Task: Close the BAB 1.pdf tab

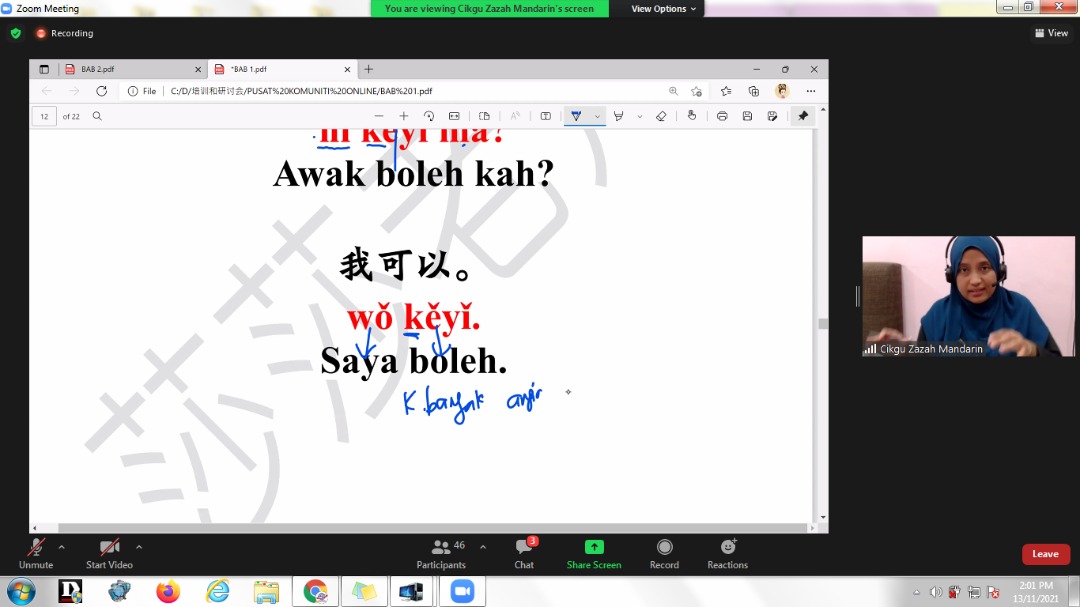Action: [347, 70]
